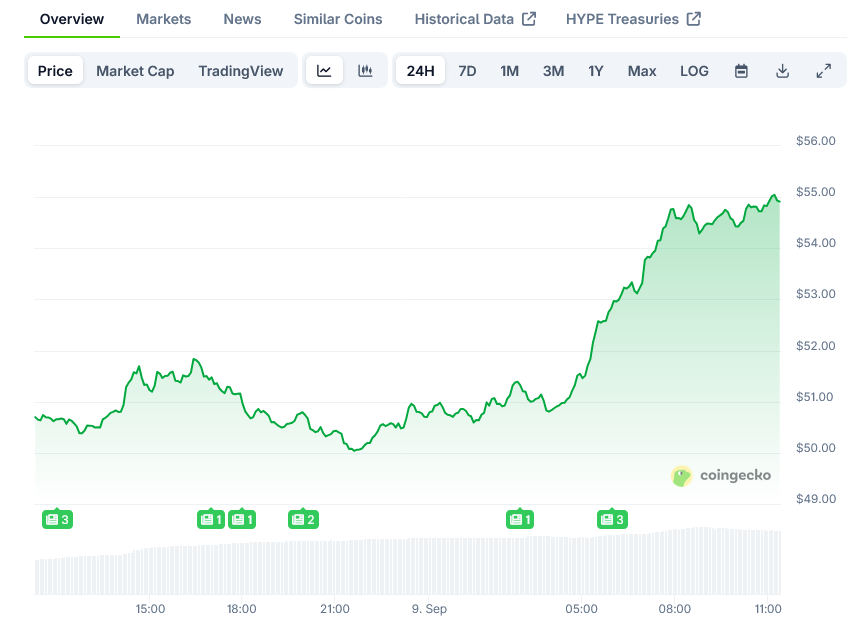Viewport: 847px width, 622px height.
Task: Open the Markets tab
Action: point(163,19)
